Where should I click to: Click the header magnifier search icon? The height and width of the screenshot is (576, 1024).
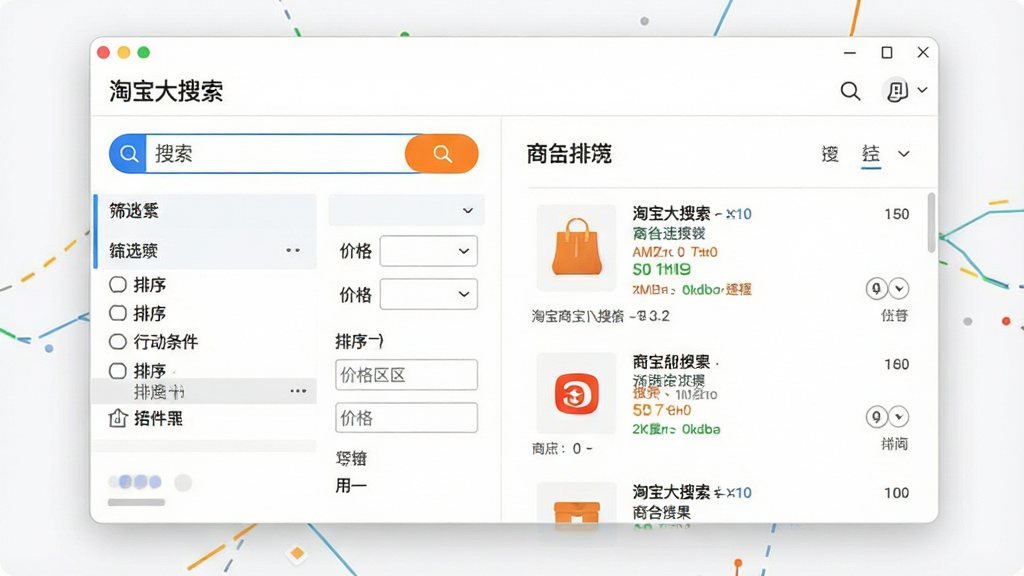(850, 91)
